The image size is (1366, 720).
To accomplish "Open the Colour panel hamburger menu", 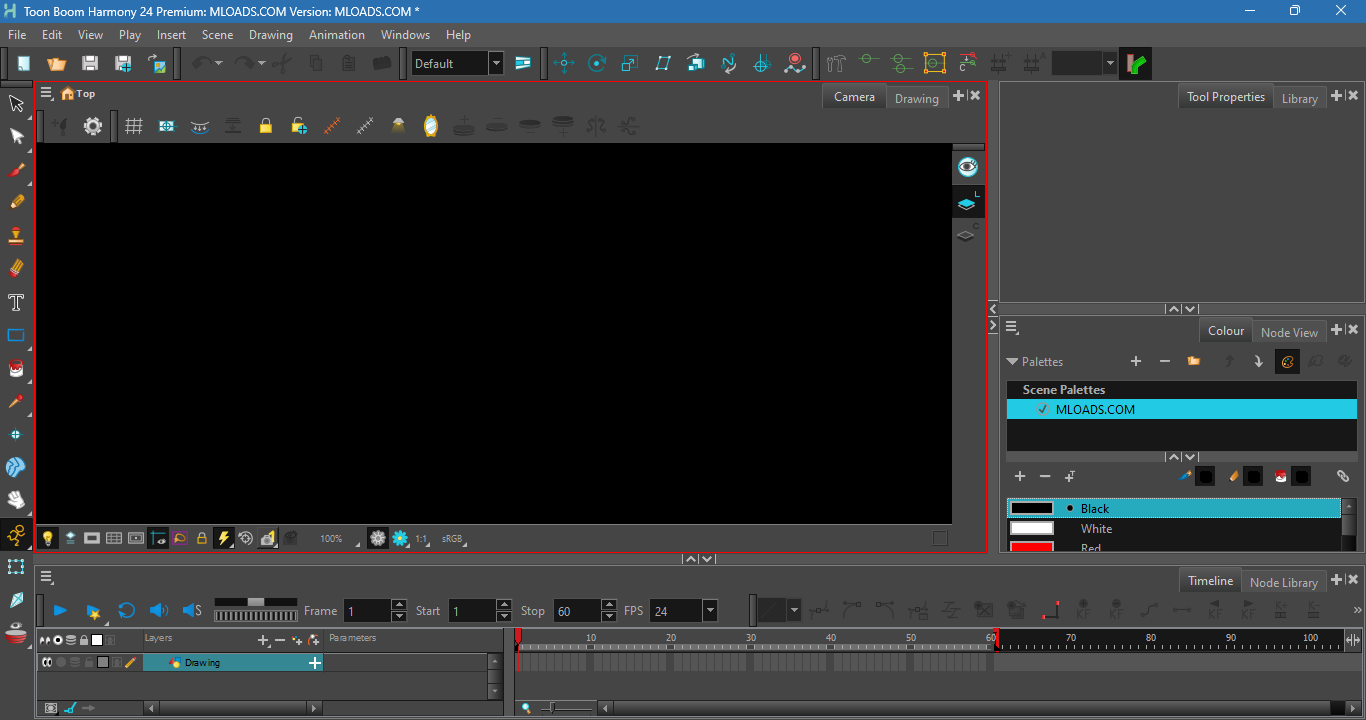I will [1011, 328].
